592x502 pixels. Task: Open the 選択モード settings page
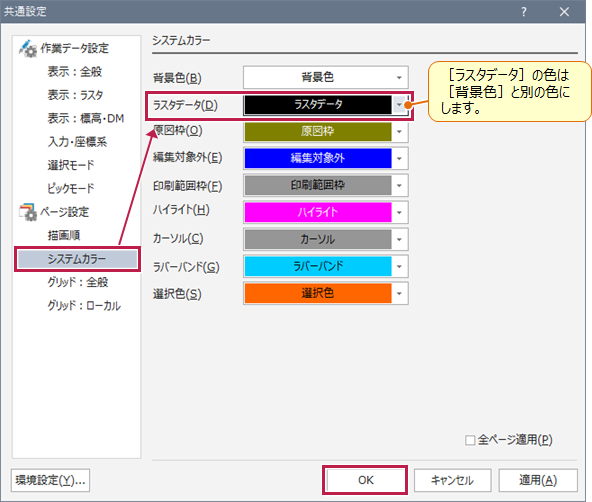tap(71, 165)
